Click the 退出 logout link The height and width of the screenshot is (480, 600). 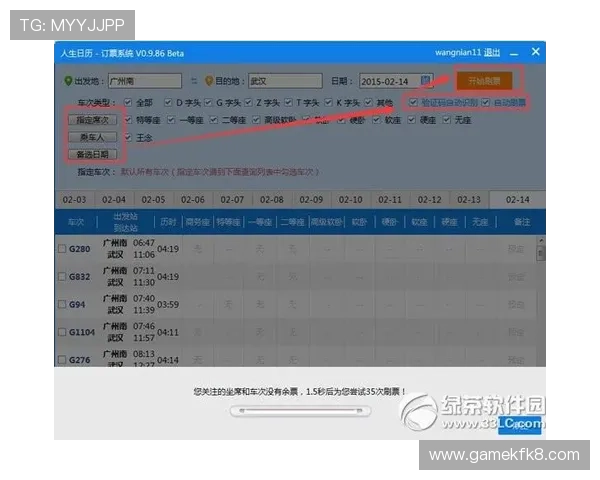point(492,52)
